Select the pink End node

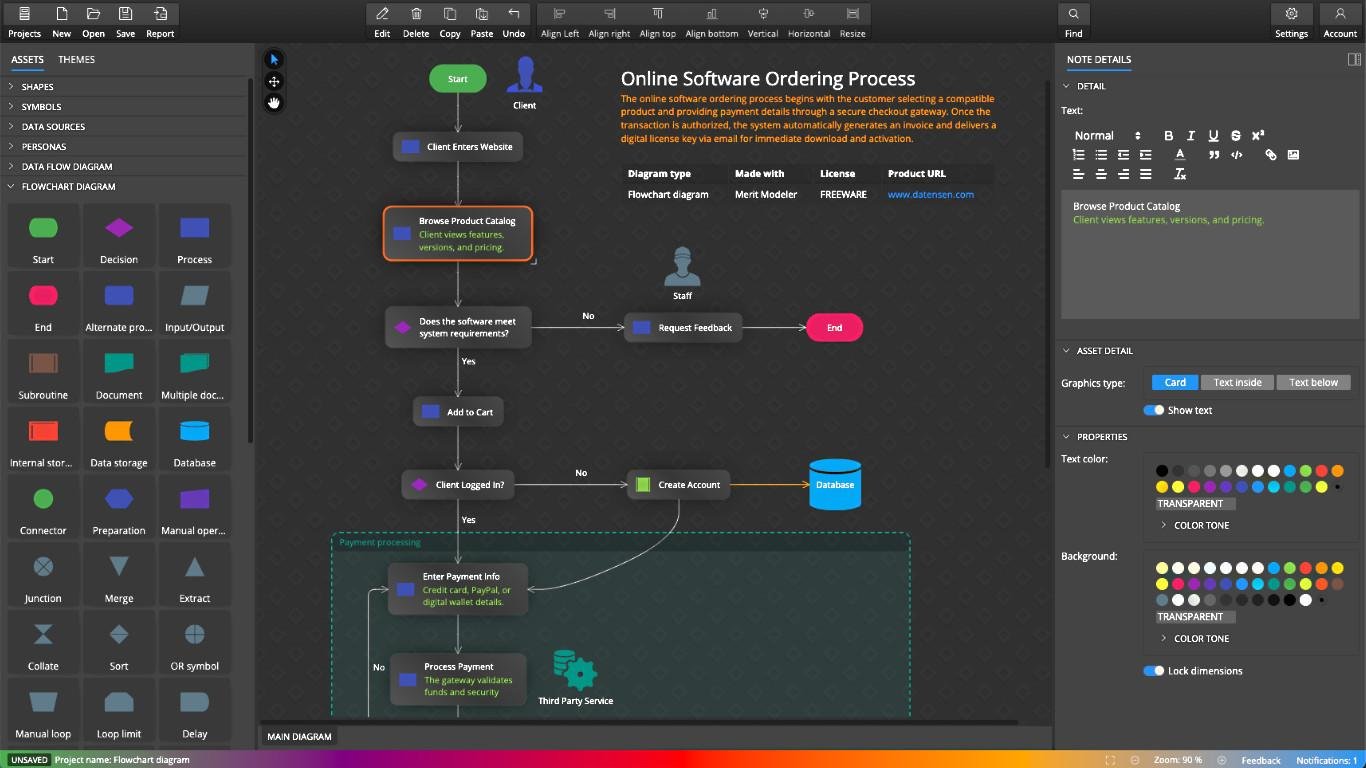coord(834,328)
